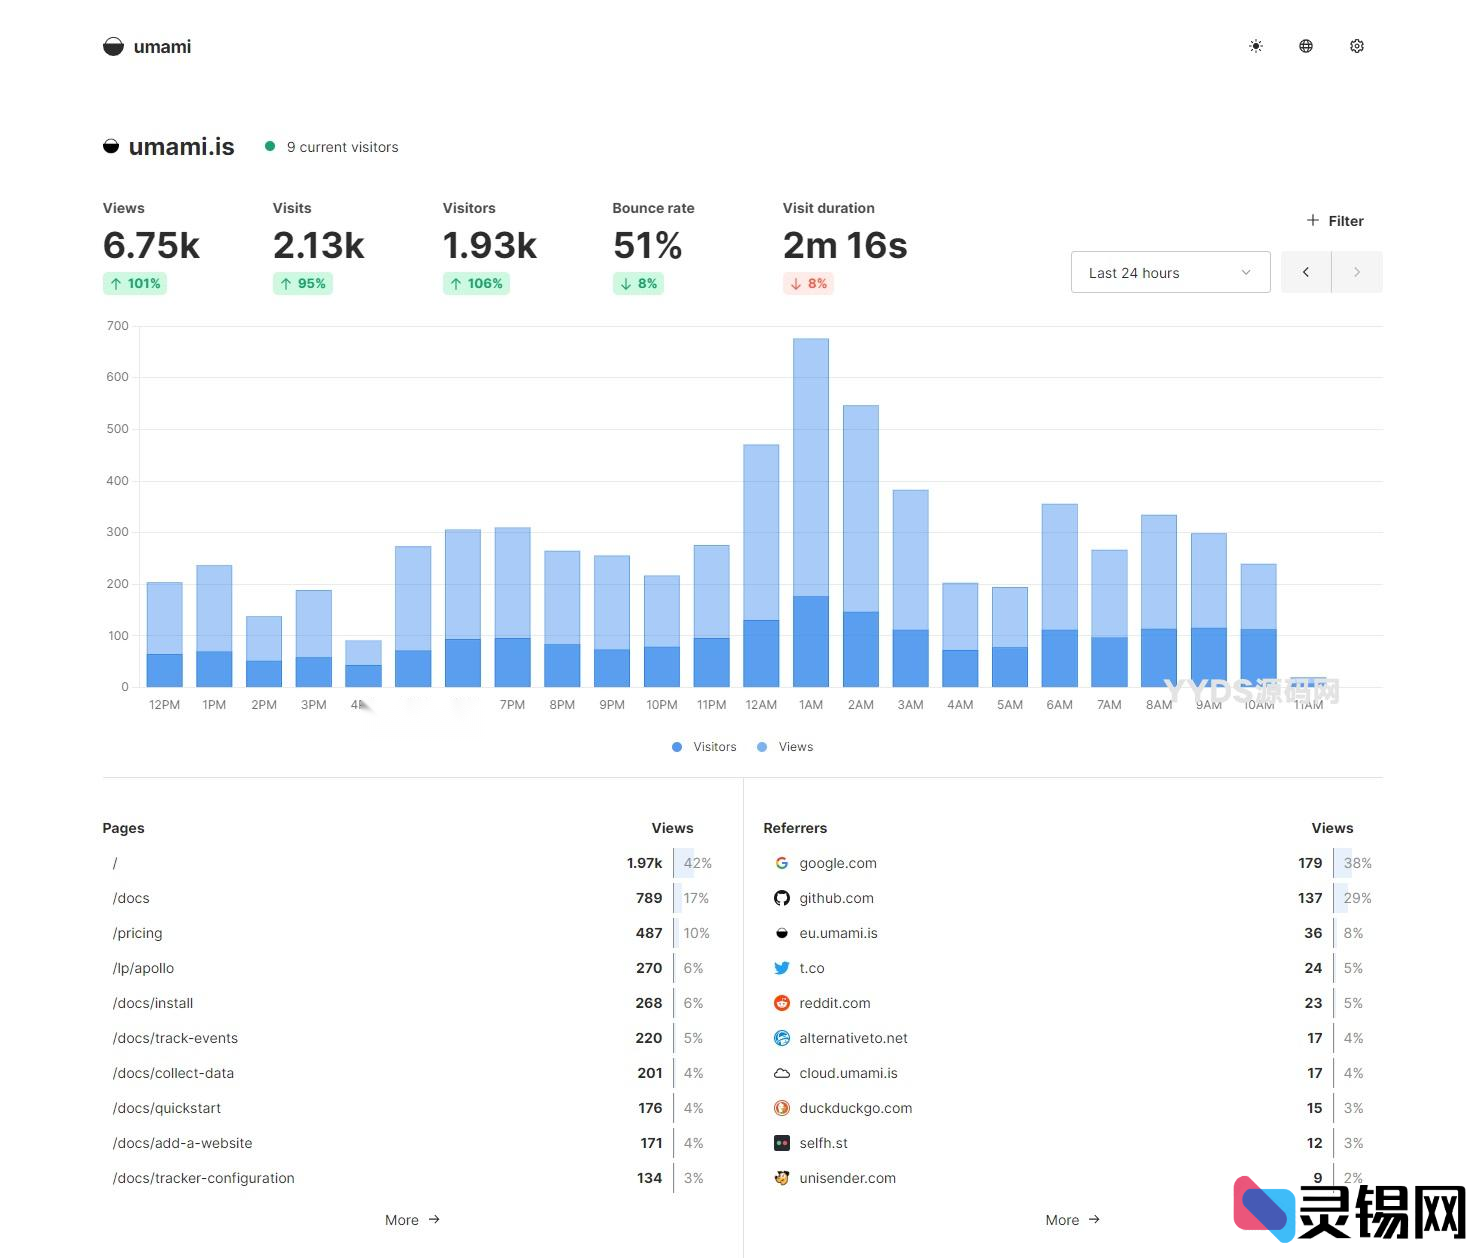
Task: Open the language globe icon
Action: coord(1306,46)
